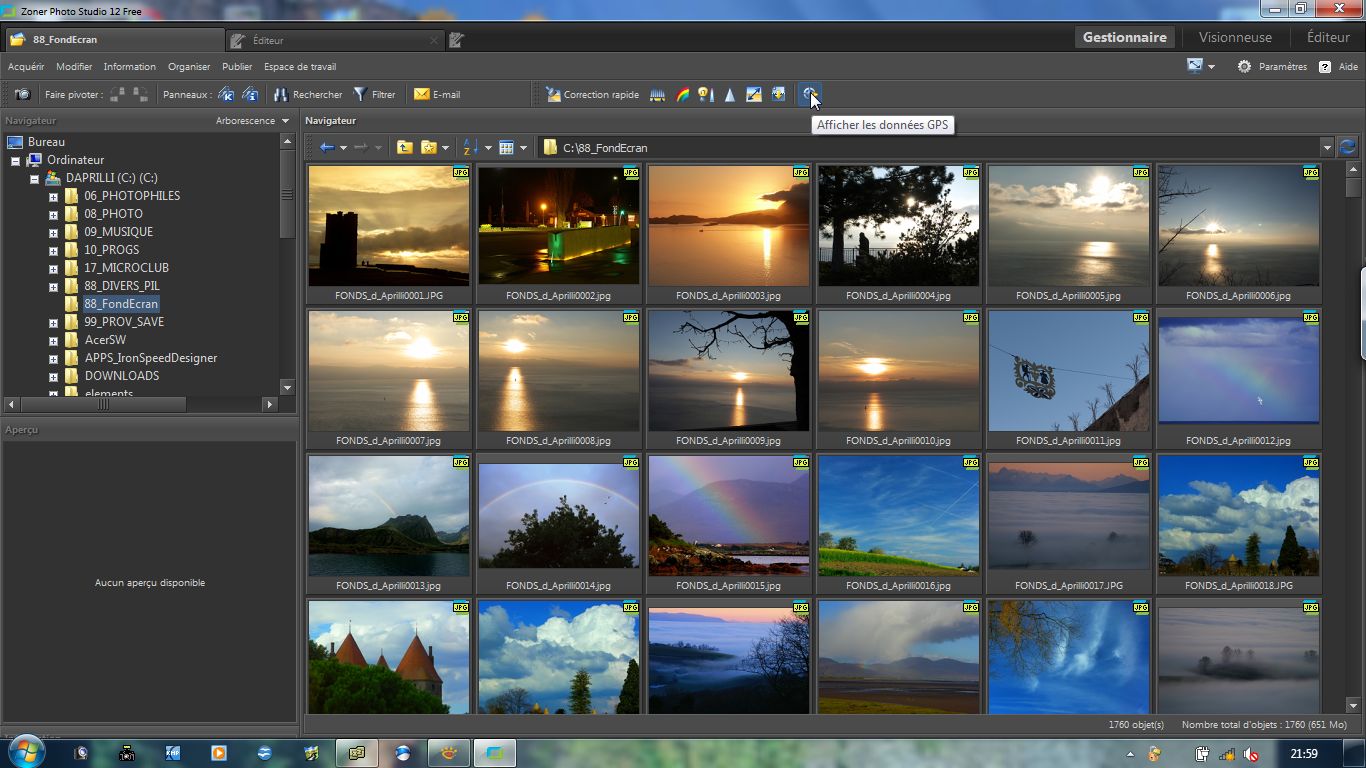Expand the 06_PHOTOPHILES folder node
Viewport: 1366px width, 768px height.
click(x=53, y=196)
